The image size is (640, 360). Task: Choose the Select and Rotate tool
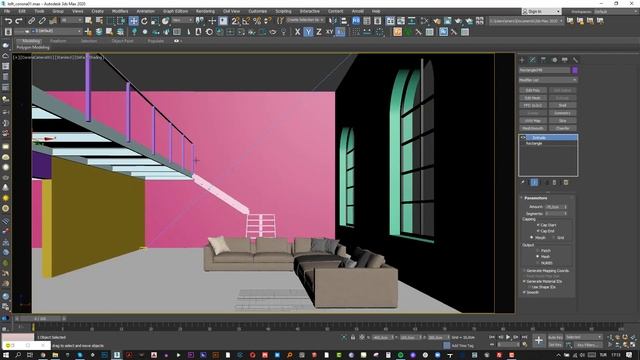click(144, 21)
